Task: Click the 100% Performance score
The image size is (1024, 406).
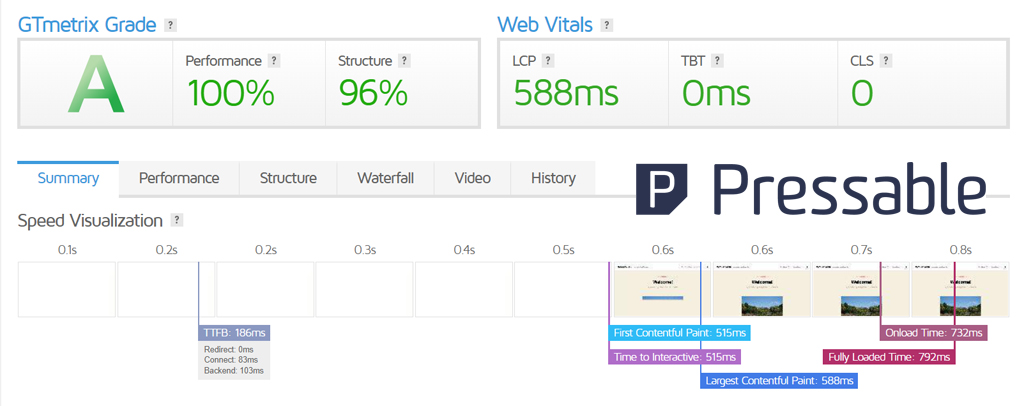Action: coord(231,93)
